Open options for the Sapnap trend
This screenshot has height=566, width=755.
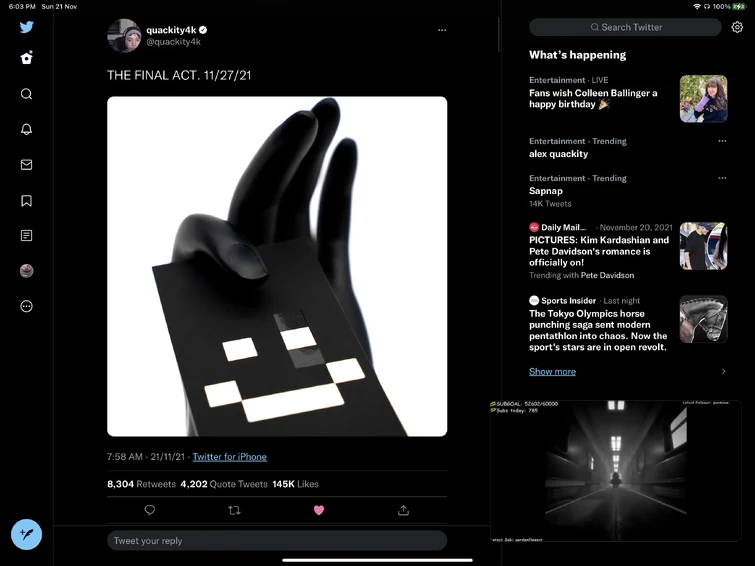722,178
